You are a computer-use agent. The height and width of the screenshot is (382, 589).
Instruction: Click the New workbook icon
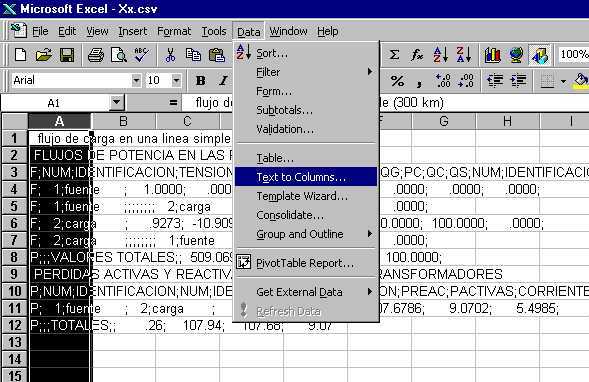tap(20, 55)
